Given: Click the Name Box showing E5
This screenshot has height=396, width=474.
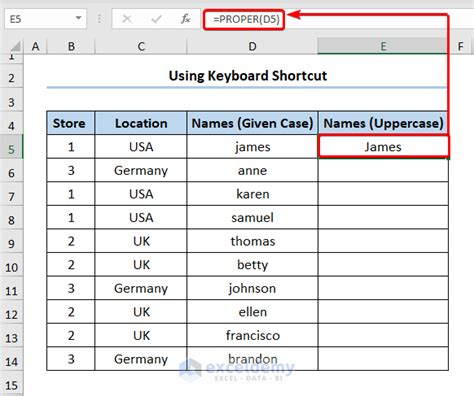Looking at the screenshot, I should [x=45, y=19].
